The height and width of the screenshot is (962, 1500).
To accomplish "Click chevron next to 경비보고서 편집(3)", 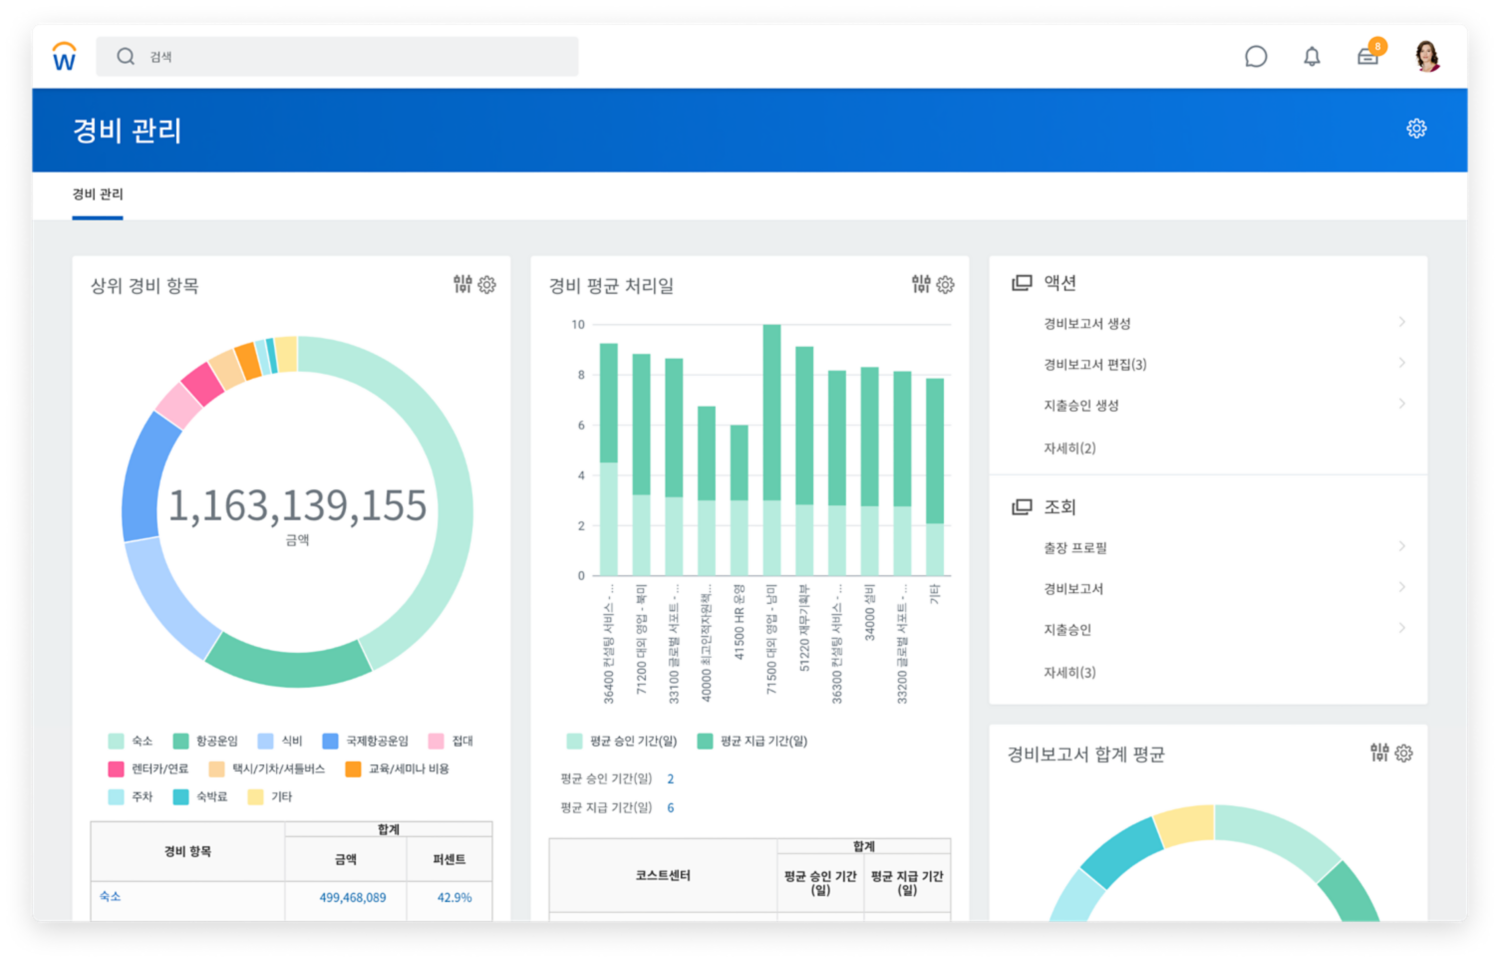I will [x=1402, y=363].
